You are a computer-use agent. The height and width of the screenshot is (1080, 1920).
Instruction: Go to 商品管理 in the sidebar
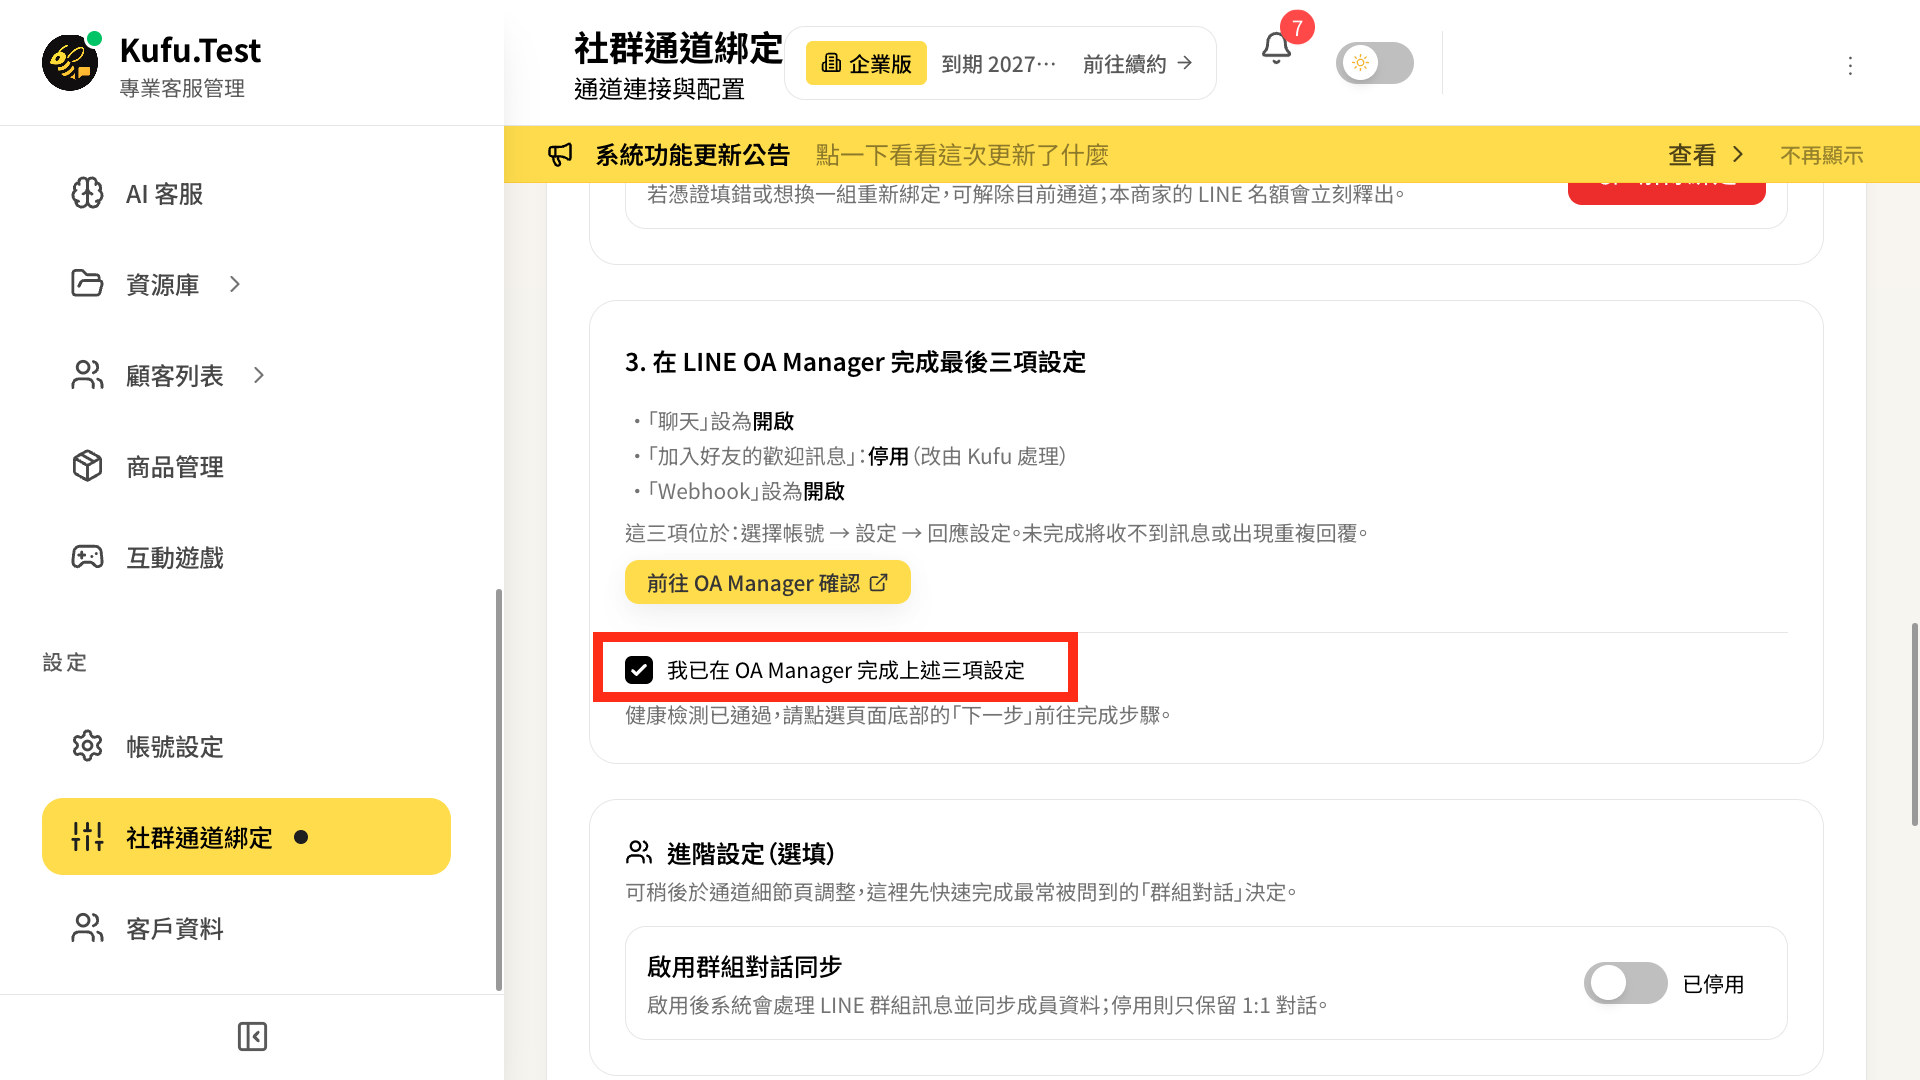[246, 466]
